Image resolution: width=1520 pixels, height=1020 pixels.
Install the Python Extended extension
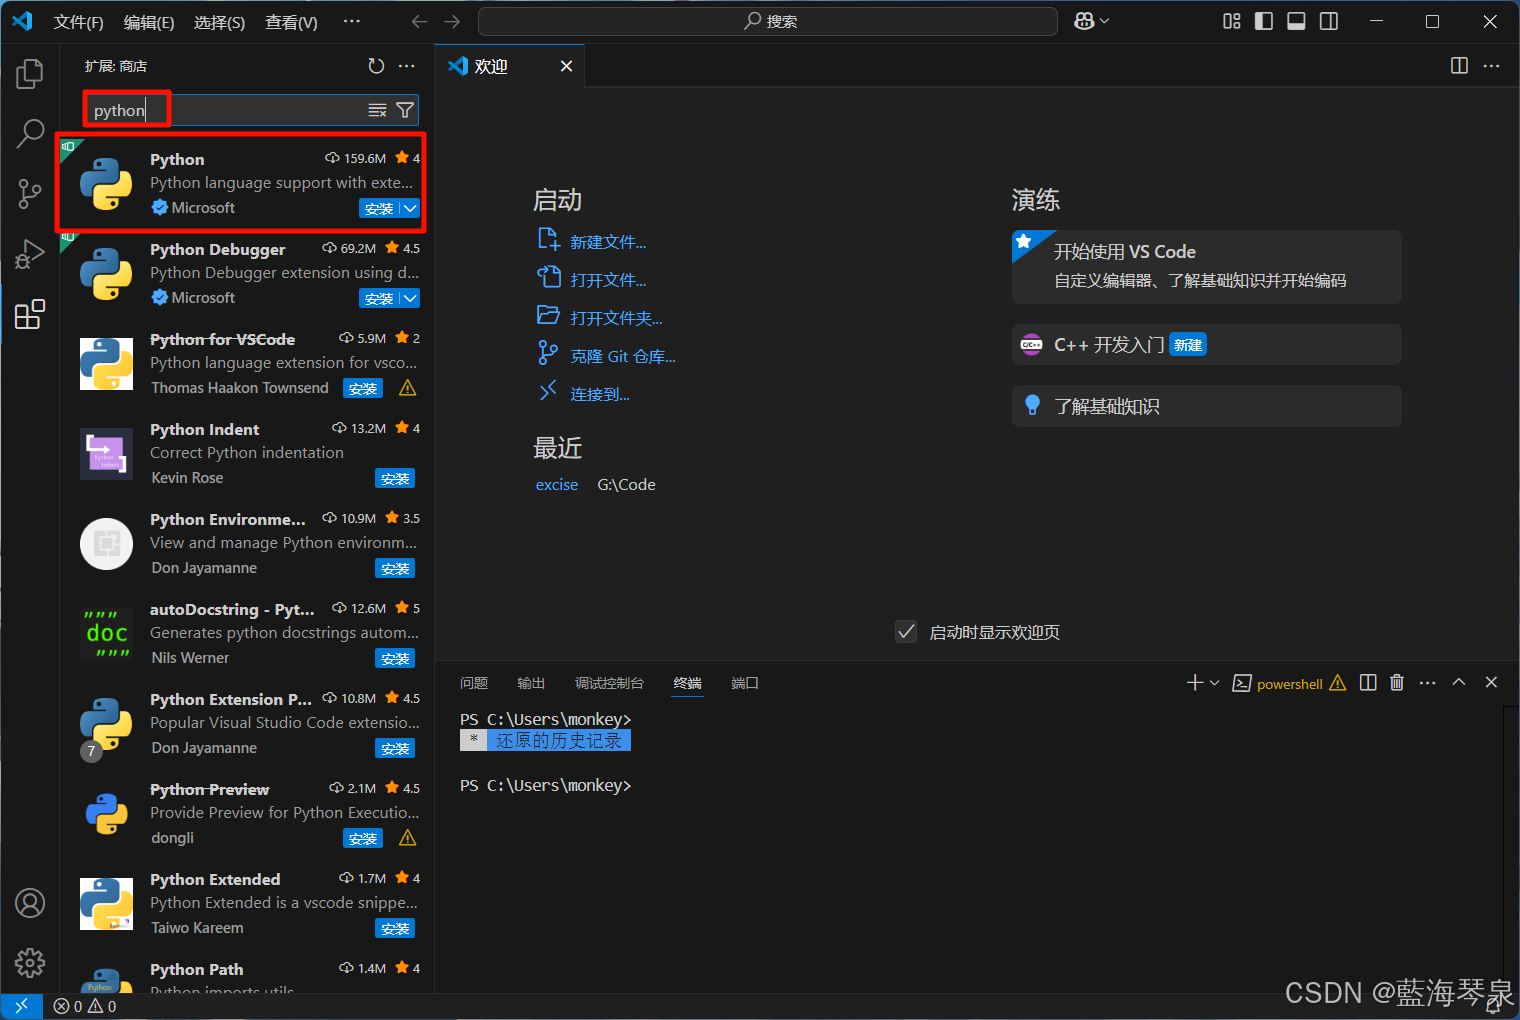click(x=395, y=928)
